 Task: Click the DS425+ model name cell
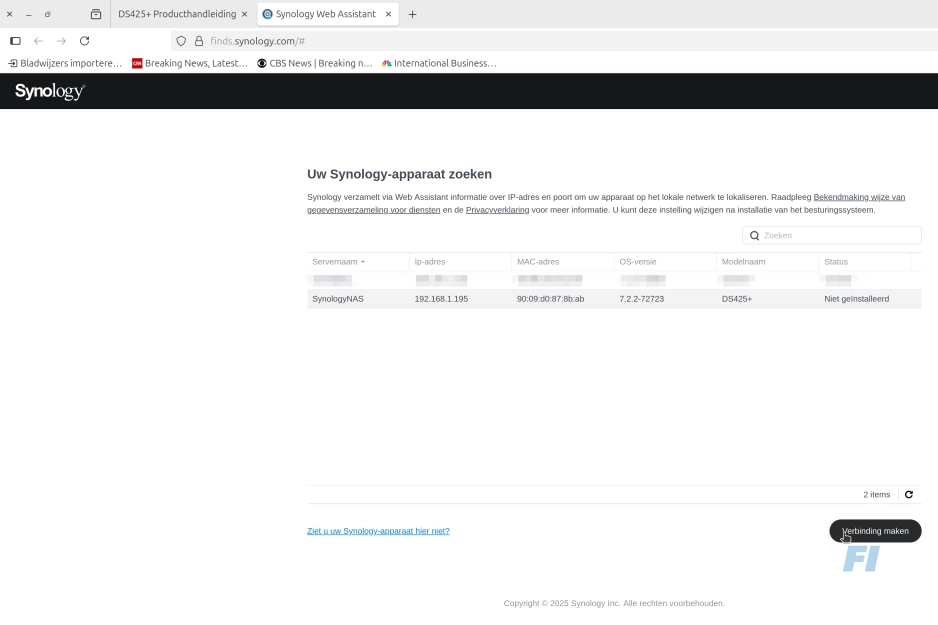(x=736, y=299)
